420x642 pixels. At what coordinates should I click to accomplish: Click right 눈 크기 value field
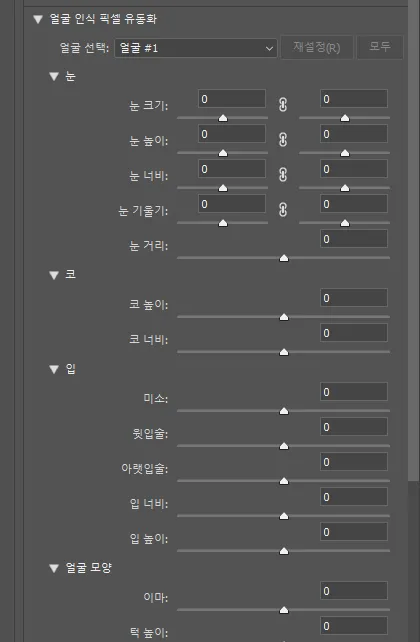pos(354,99)
